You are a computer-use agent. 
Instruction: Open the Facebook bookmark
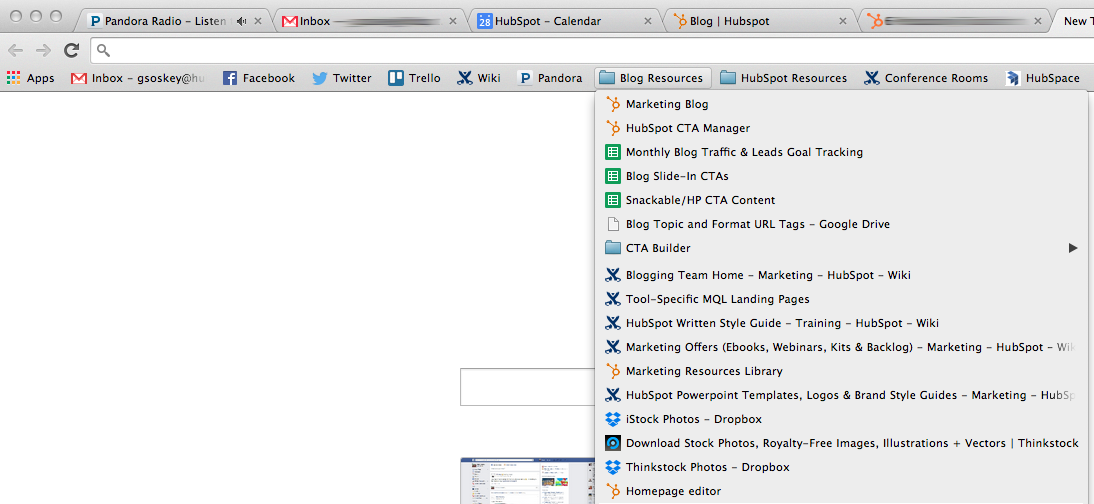tap(258, 78)
